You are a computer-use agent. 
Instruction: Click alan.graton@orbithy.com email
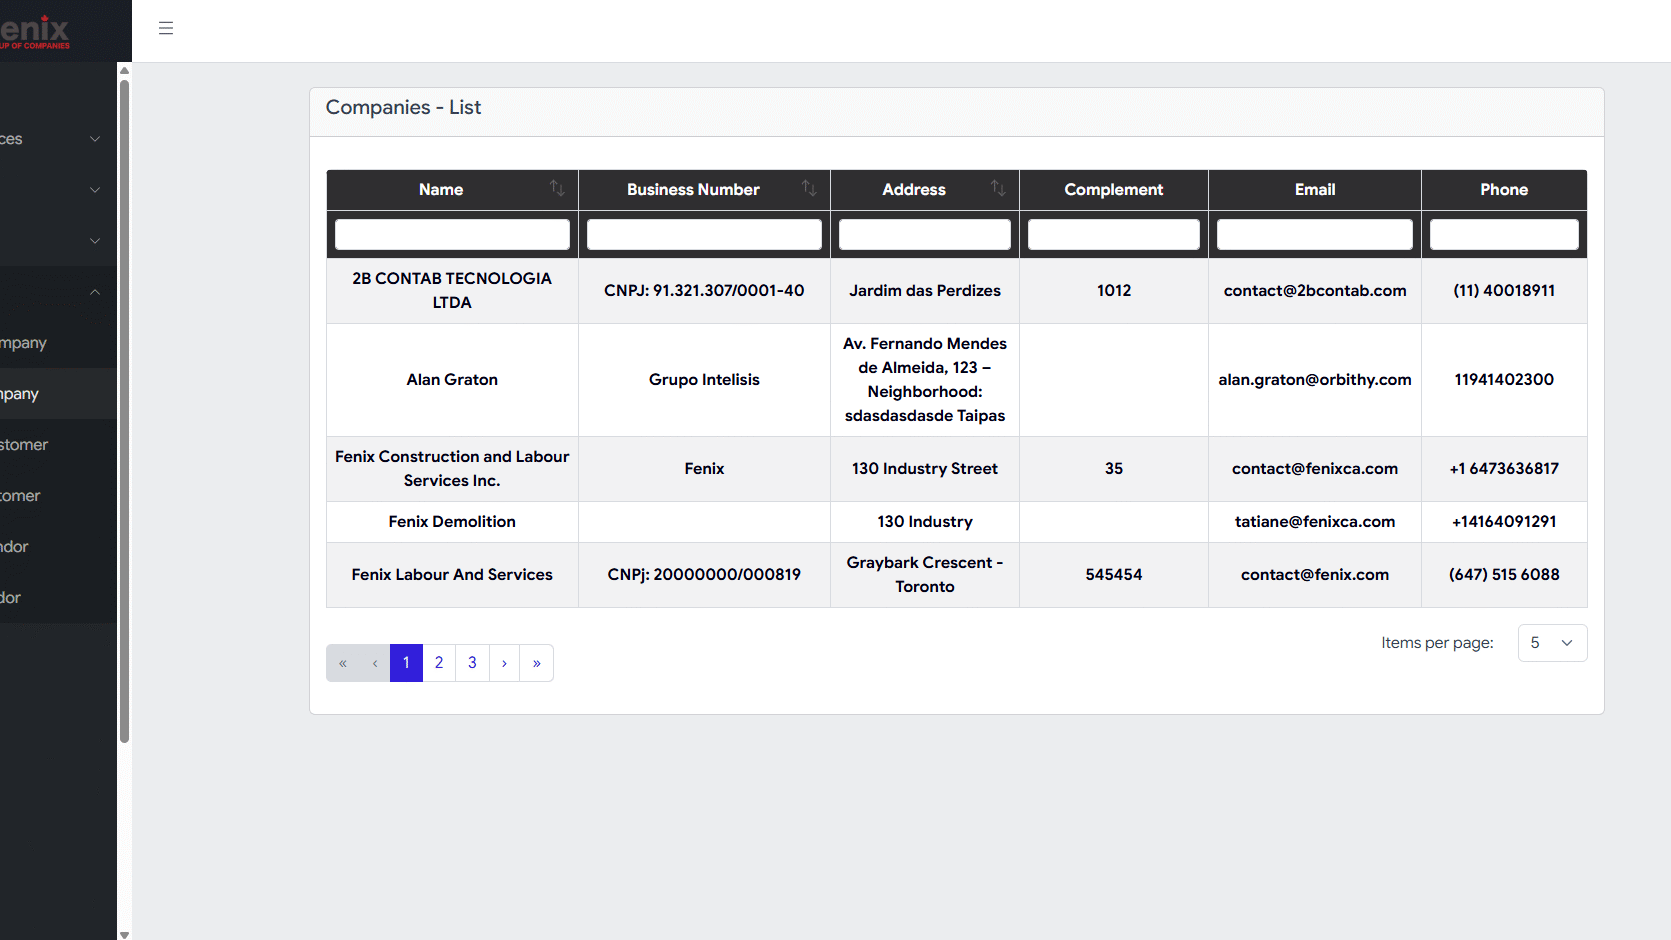(x=1315, y=380)
